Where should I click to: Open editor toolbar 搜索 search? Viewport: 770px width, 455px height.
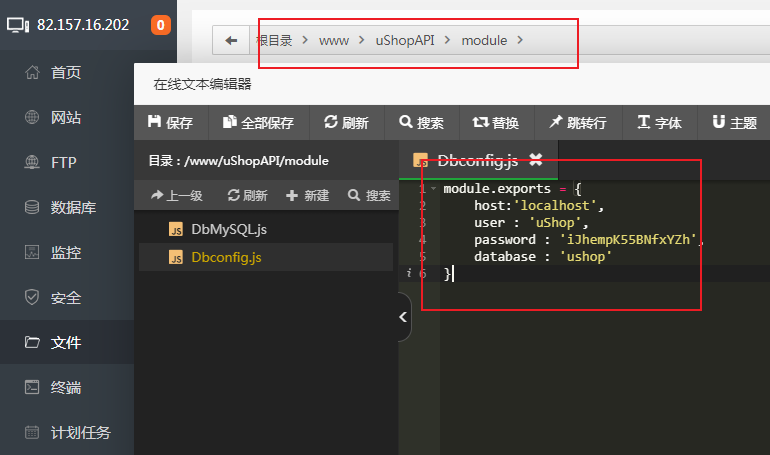point(421,123)
